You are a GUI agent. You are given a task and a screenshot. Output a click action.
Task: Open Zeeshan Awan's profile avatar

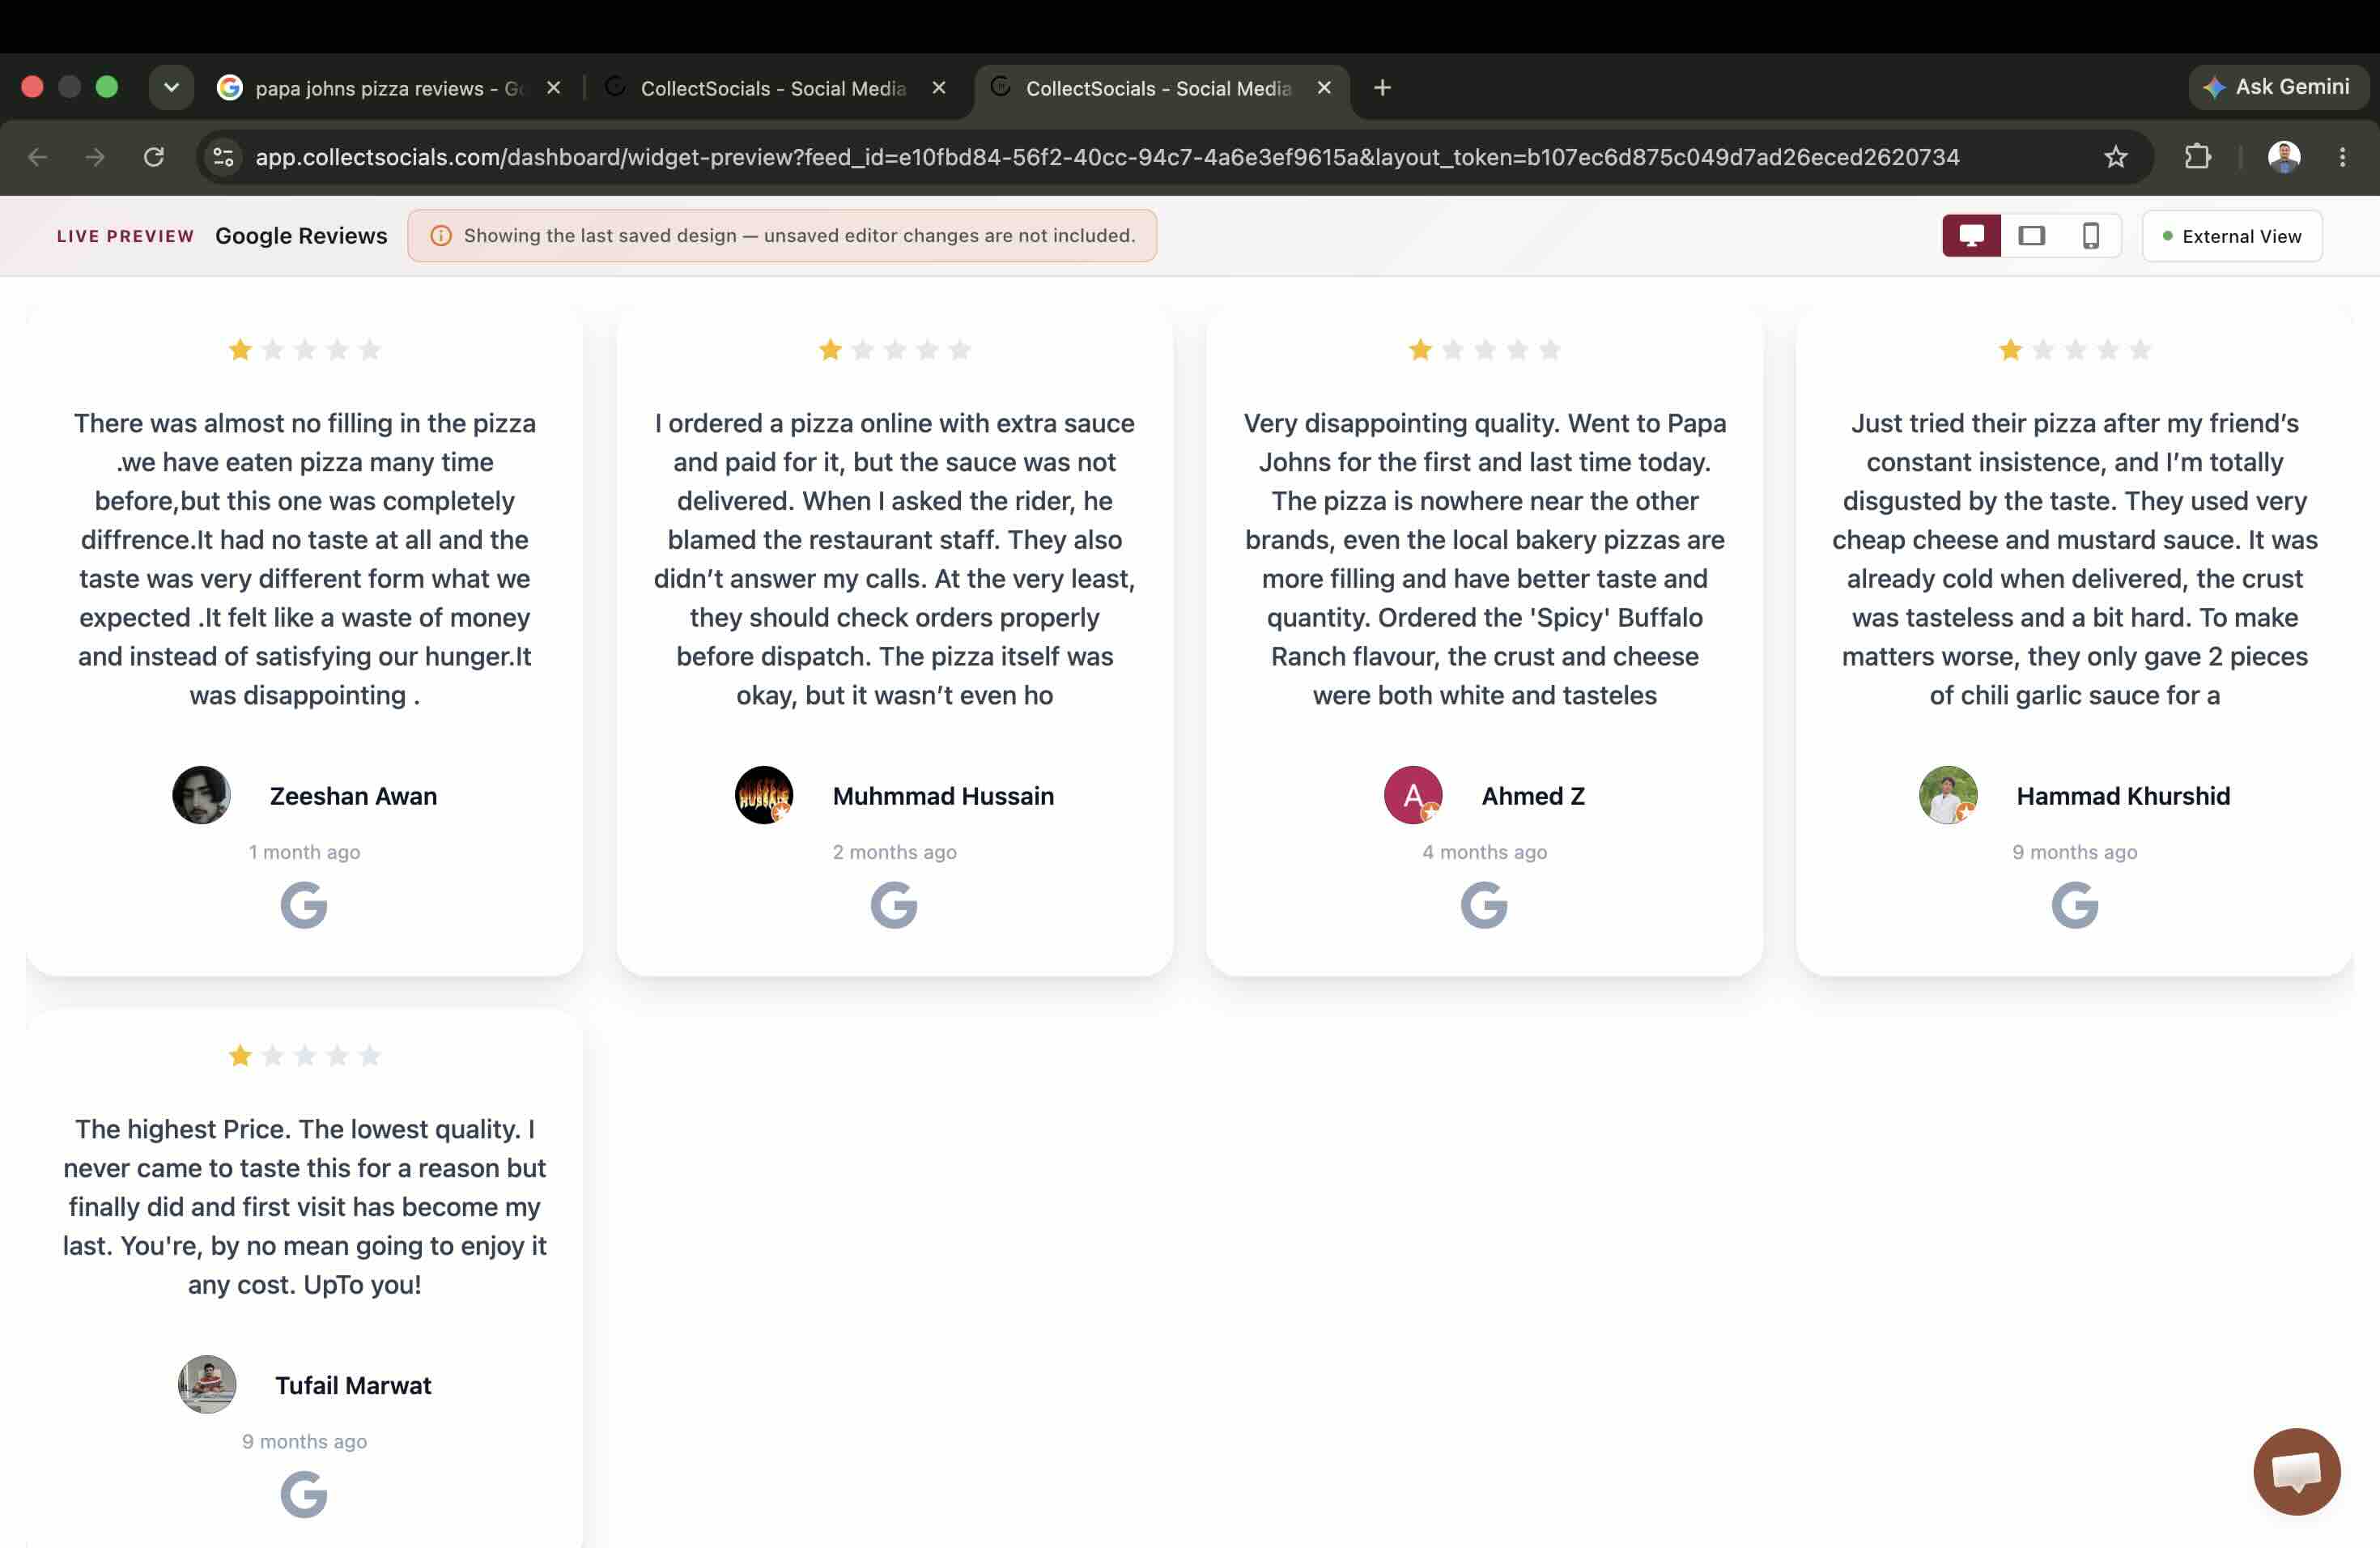(201, 795)
